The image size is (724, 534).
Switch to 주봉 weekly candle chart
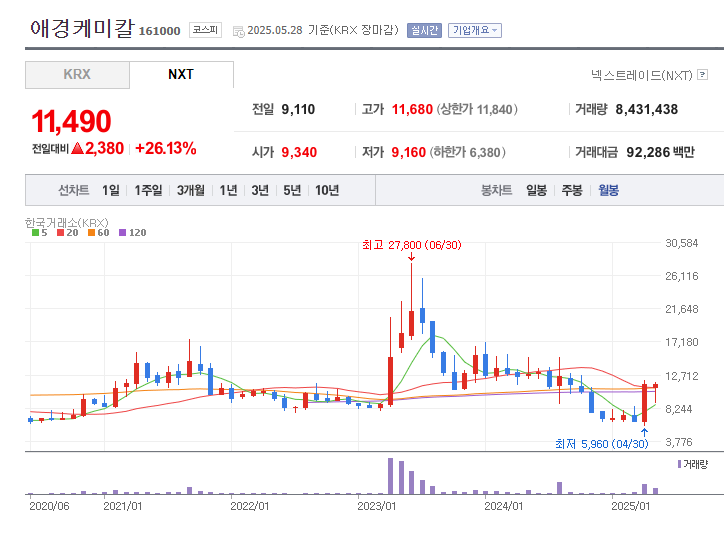(572, 190)
